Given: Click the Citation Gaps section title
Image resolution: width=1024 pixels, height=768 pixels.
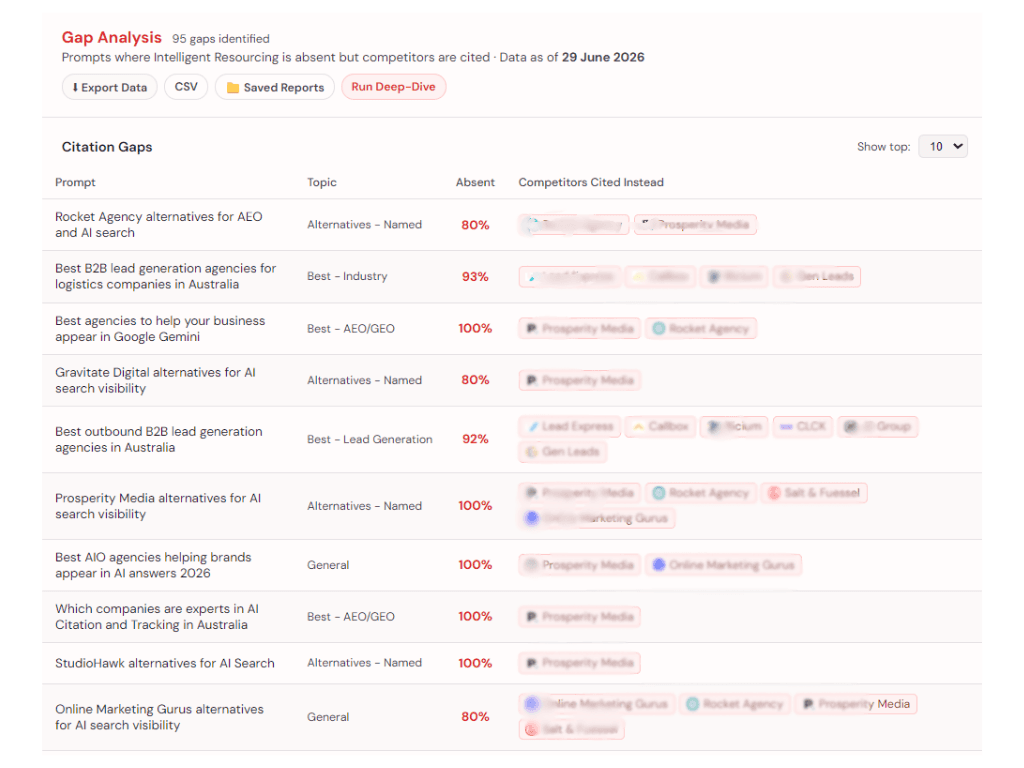Looking at the screenshot, I should point(107,147).
